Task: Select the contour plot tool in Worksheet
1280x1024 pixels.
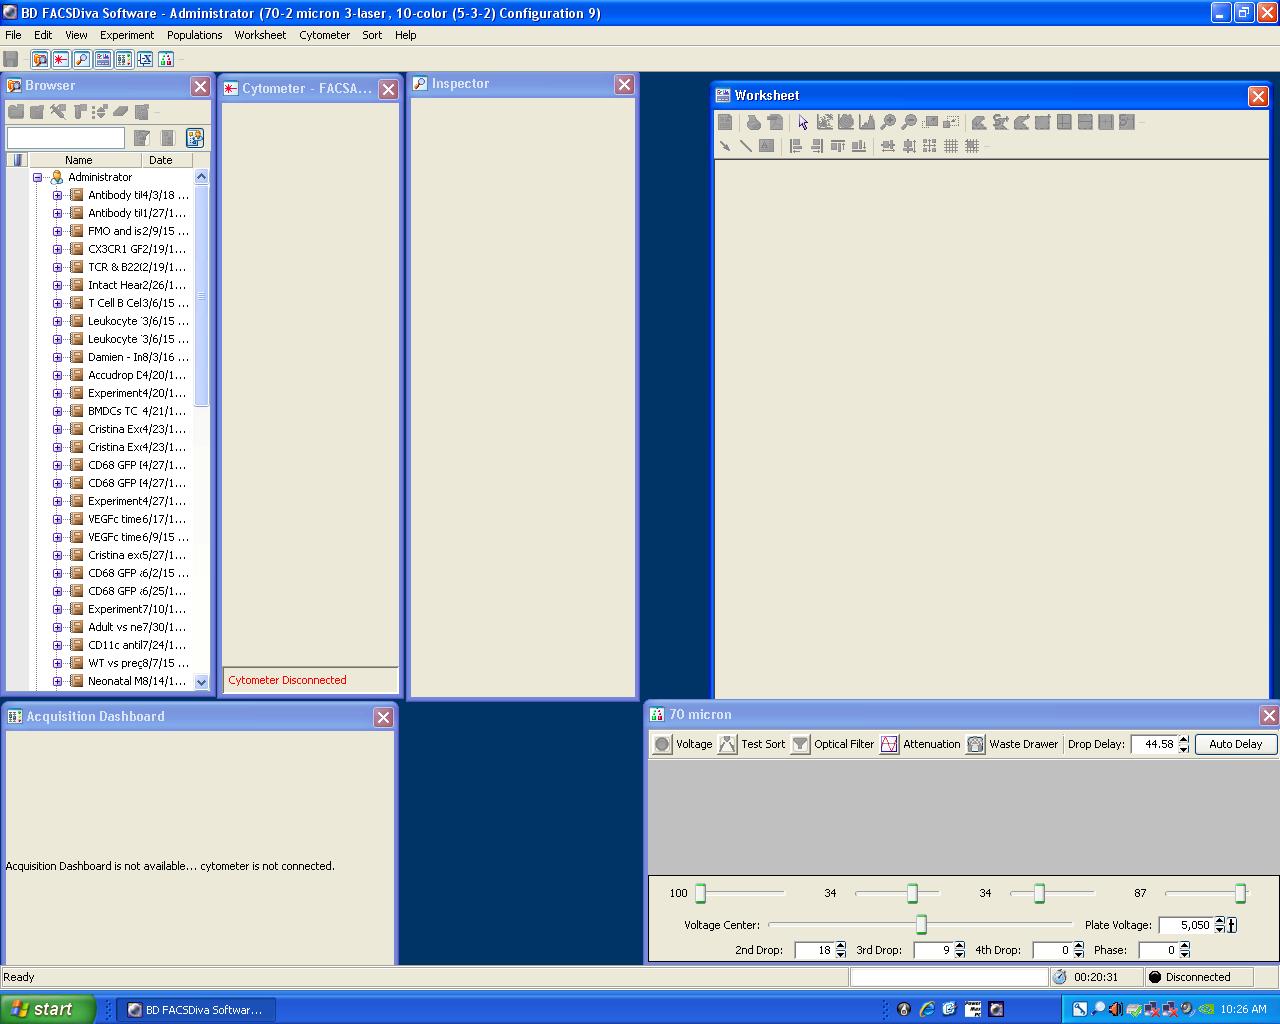Action: (846, 122)
